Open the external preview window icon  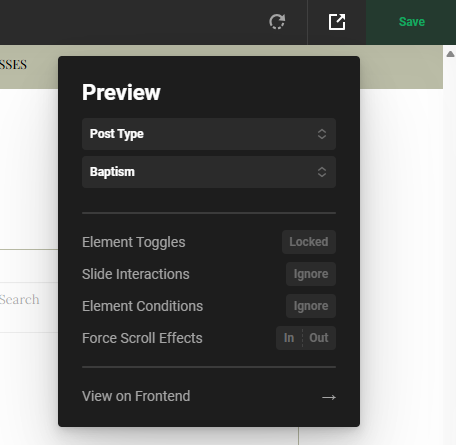click(337, 22)
